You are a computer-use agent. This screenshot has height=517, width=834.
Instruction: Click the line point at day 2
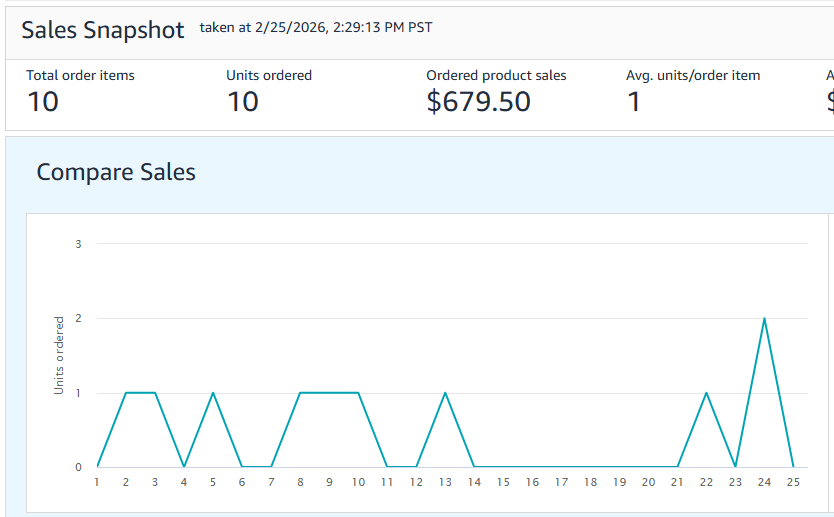(126, 393)
